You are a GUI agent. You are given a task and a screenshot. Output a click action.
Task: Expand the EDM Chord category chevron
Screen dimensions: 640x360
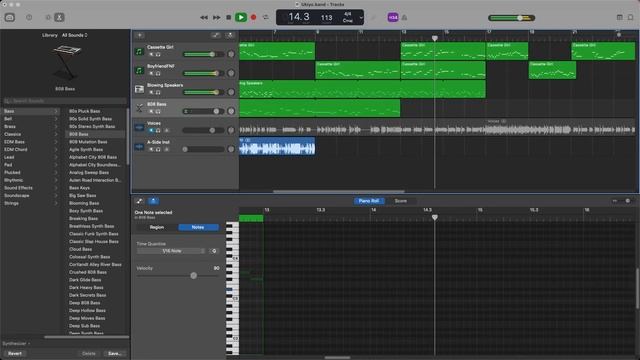[x=56, y=149]
